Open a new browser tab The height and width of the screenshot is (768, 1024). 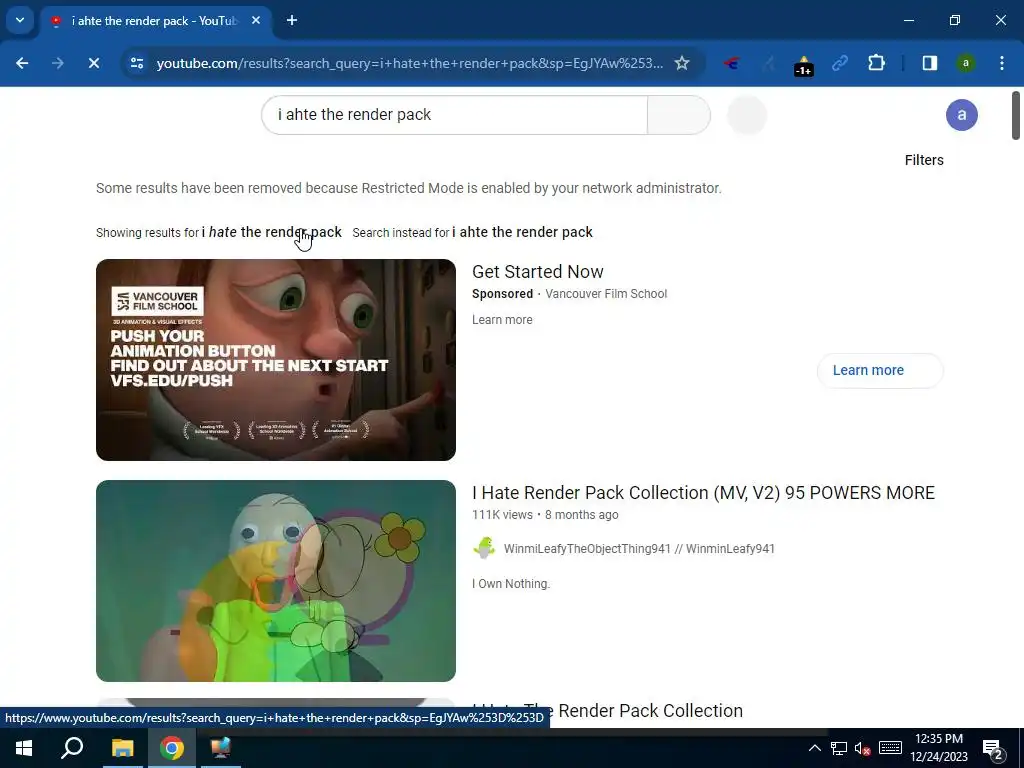[292, 21]
